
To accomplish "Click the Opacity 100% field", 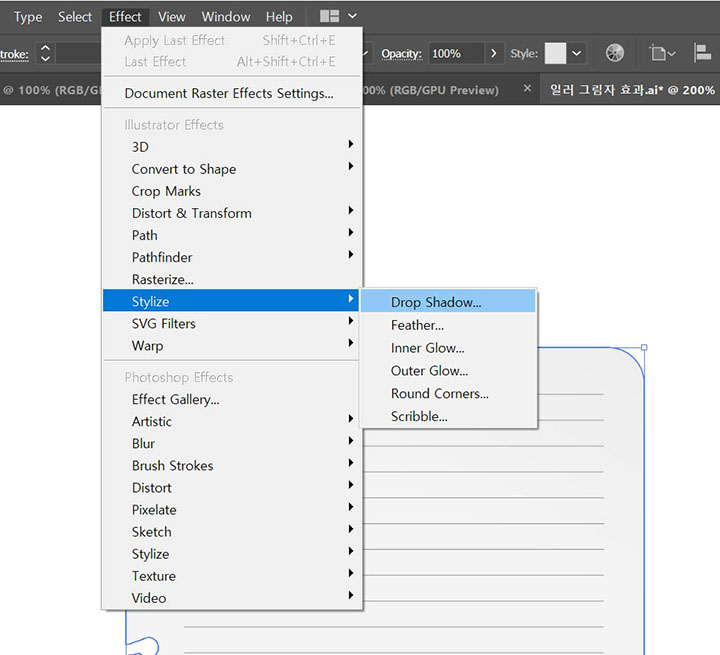I will click(456, 53).
